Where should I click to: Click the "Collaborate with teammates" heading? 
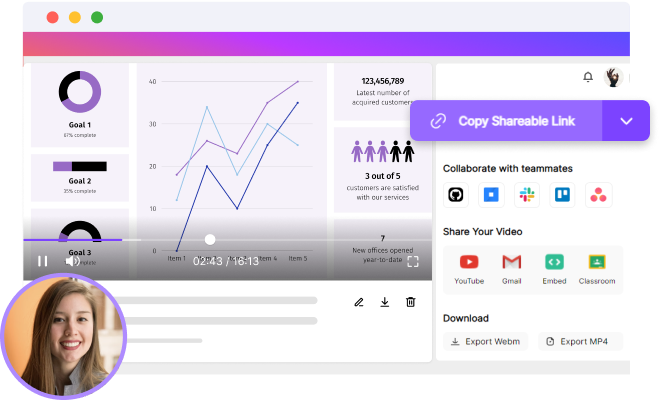click(x=508, y=168)
